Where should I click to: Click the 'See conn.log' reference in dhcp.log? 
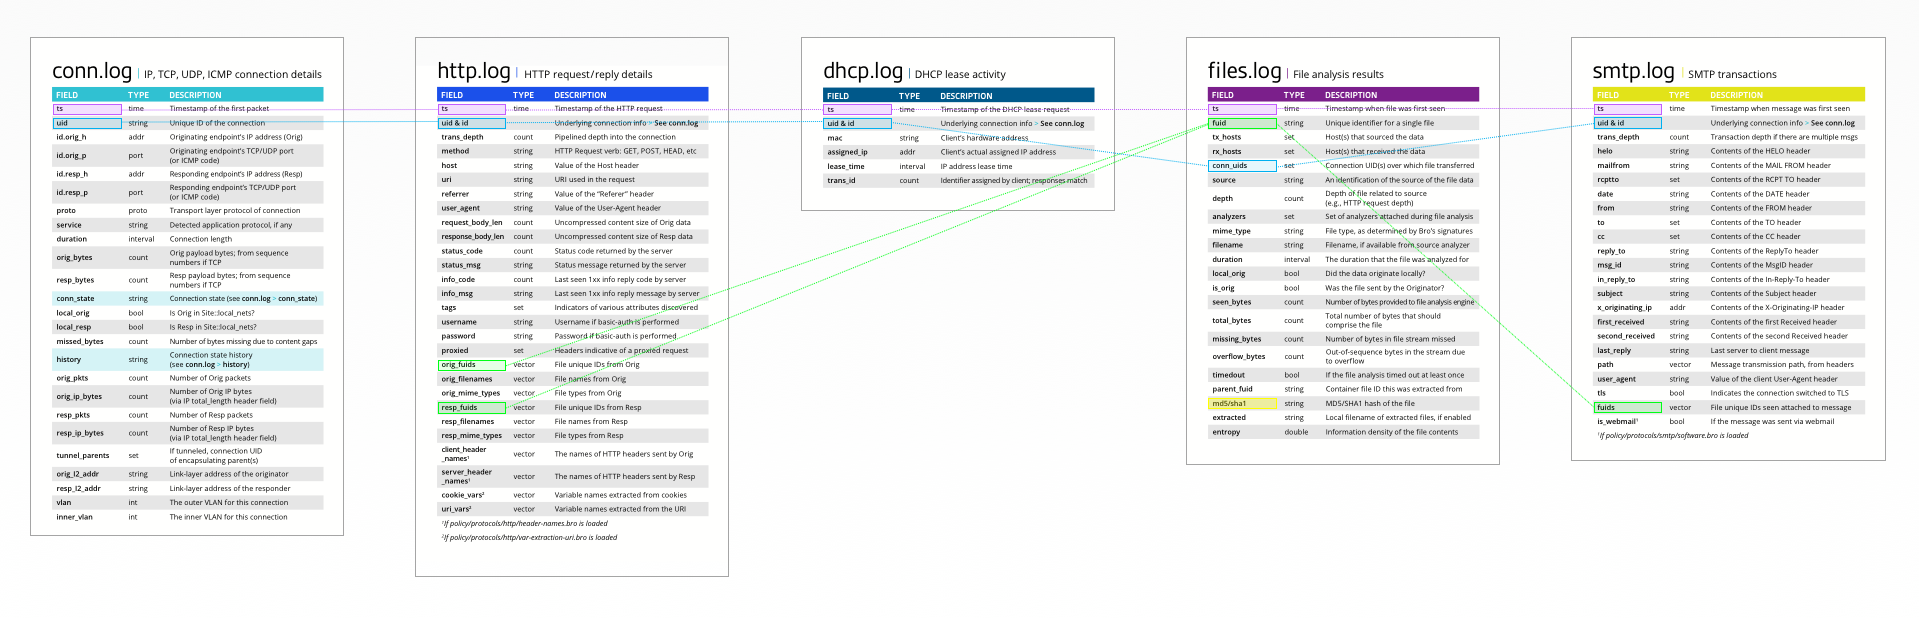click(x=1062, y=124)
